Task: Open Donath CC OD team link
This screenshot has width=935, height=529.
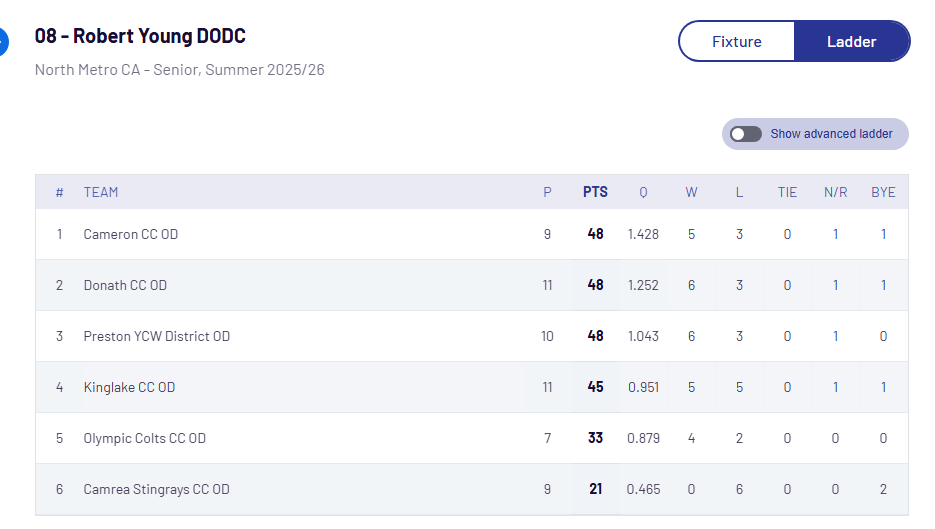Action: (x=125, y=285)
